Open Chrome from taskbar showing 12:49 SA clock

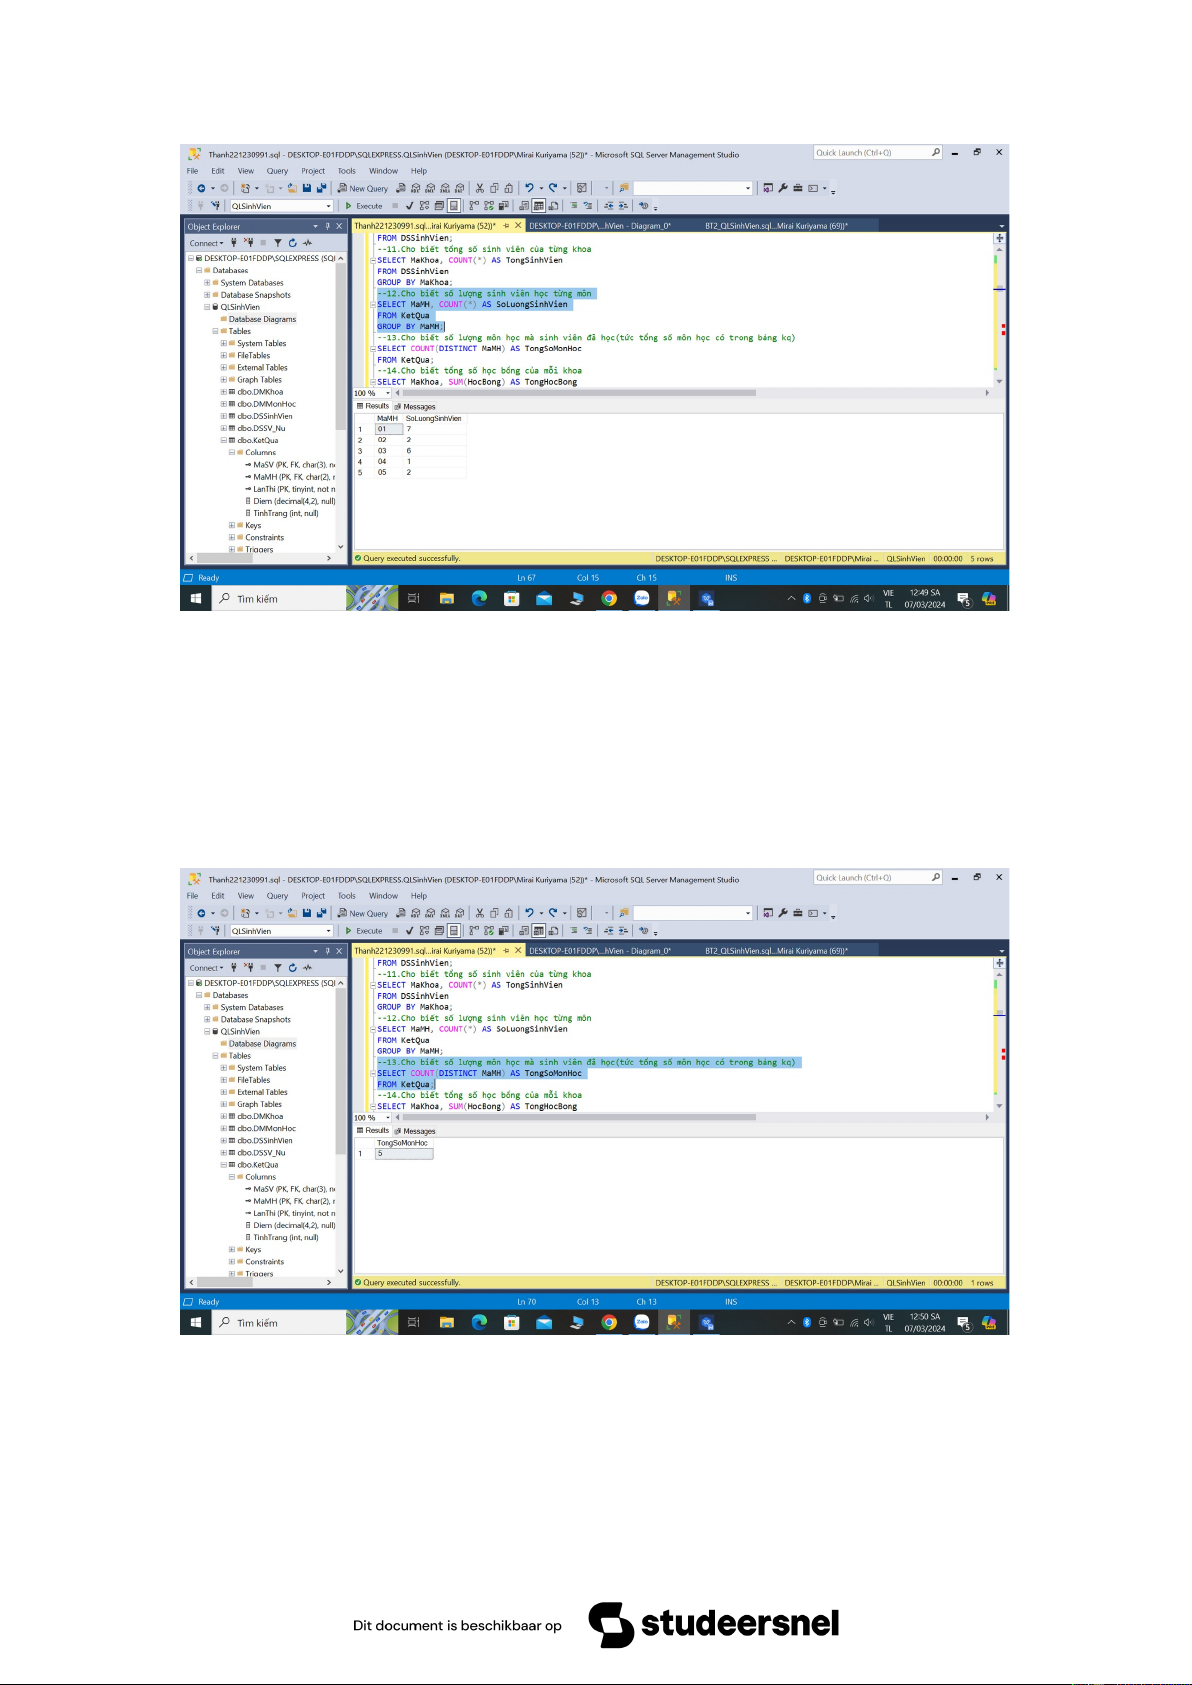tap(609, 599)
